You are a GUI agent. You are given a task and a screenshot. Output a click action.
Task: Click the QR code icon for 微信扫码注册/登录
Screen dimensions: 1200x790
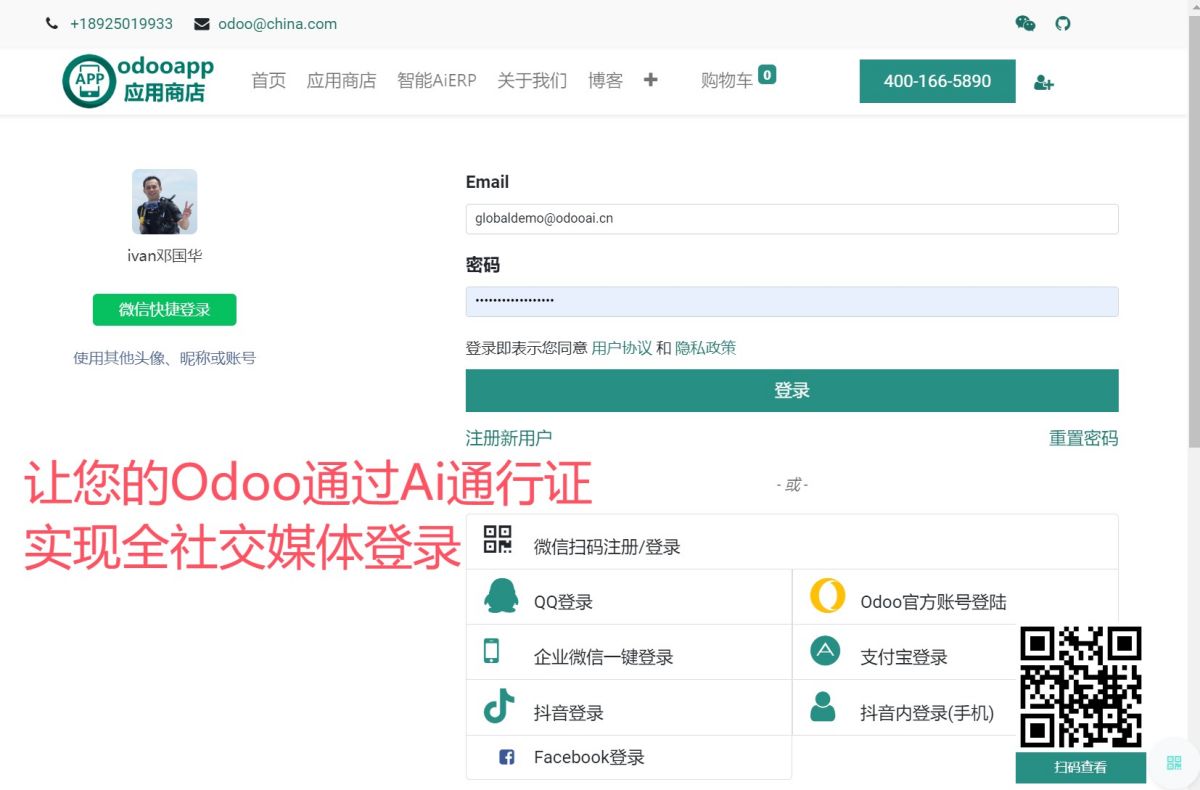[497, 540]
